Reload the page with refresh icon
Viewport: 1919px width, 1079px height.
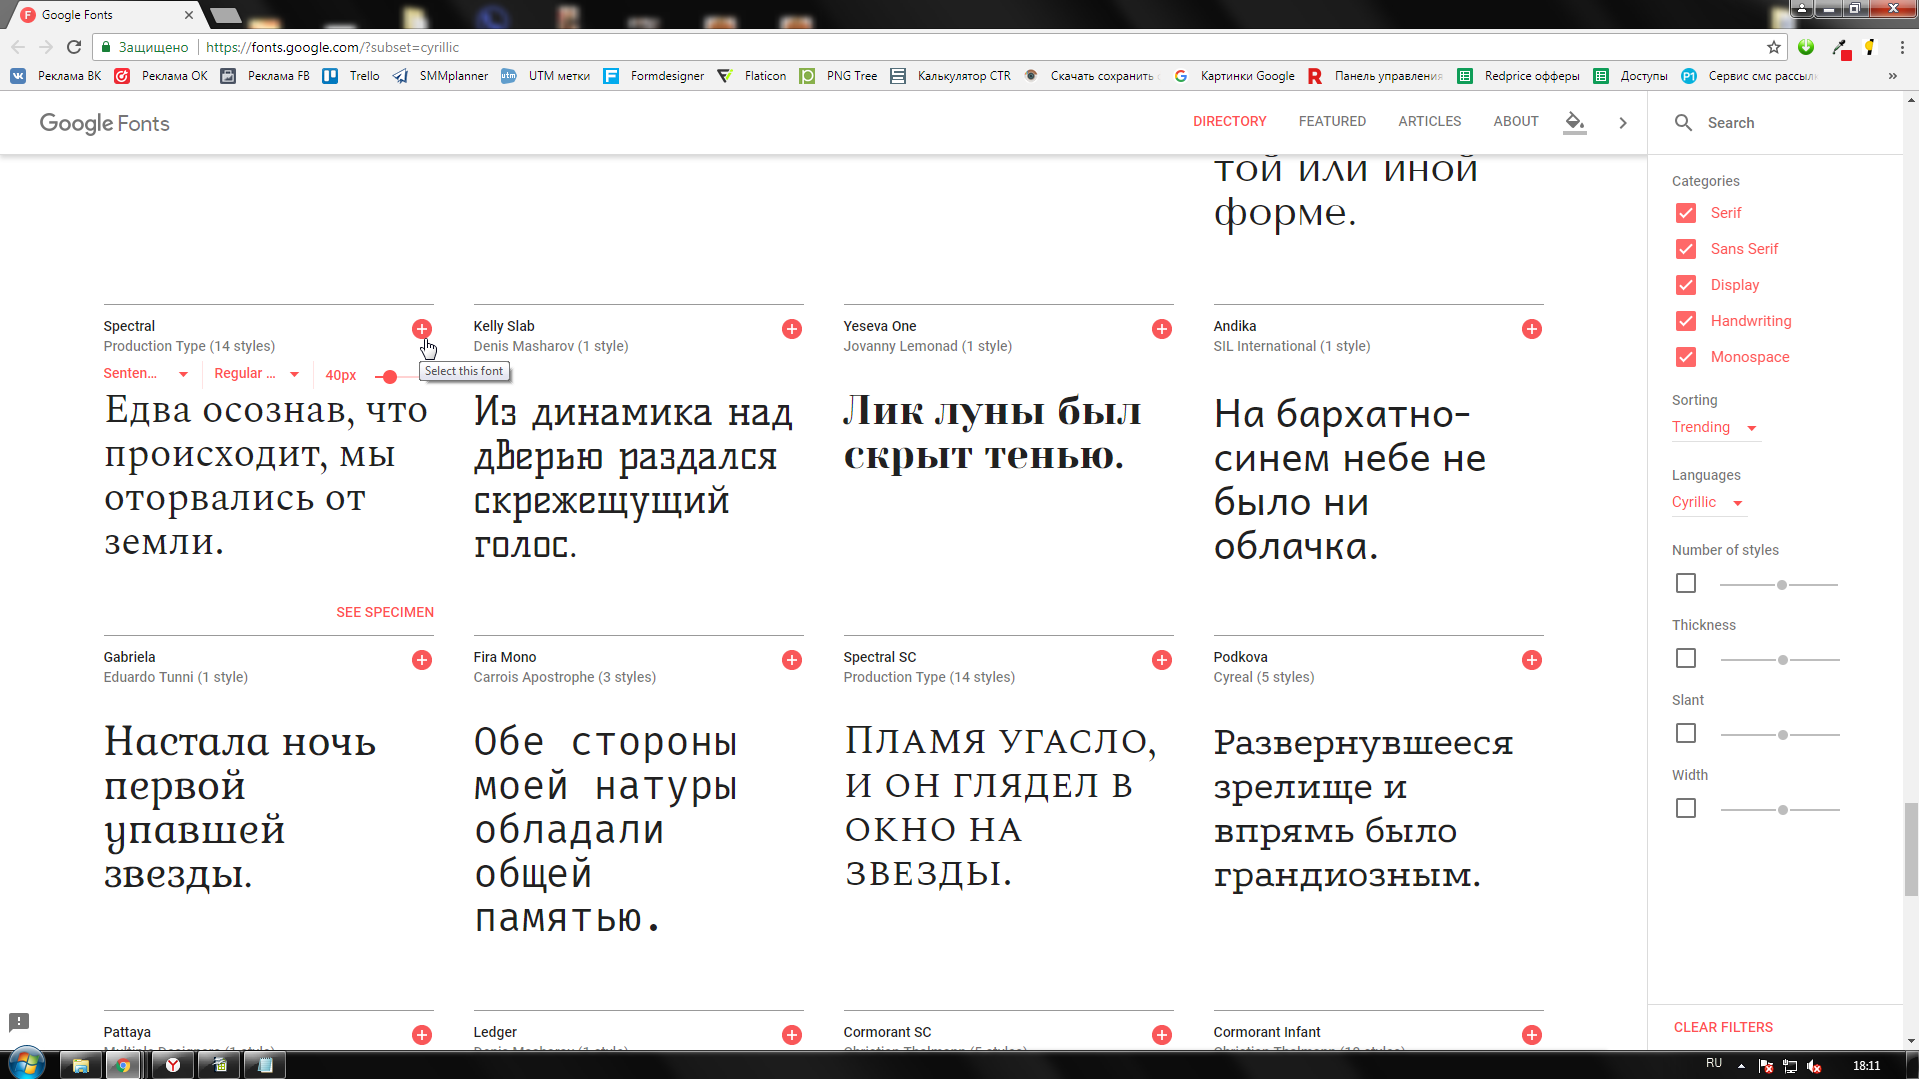(74, 47)
